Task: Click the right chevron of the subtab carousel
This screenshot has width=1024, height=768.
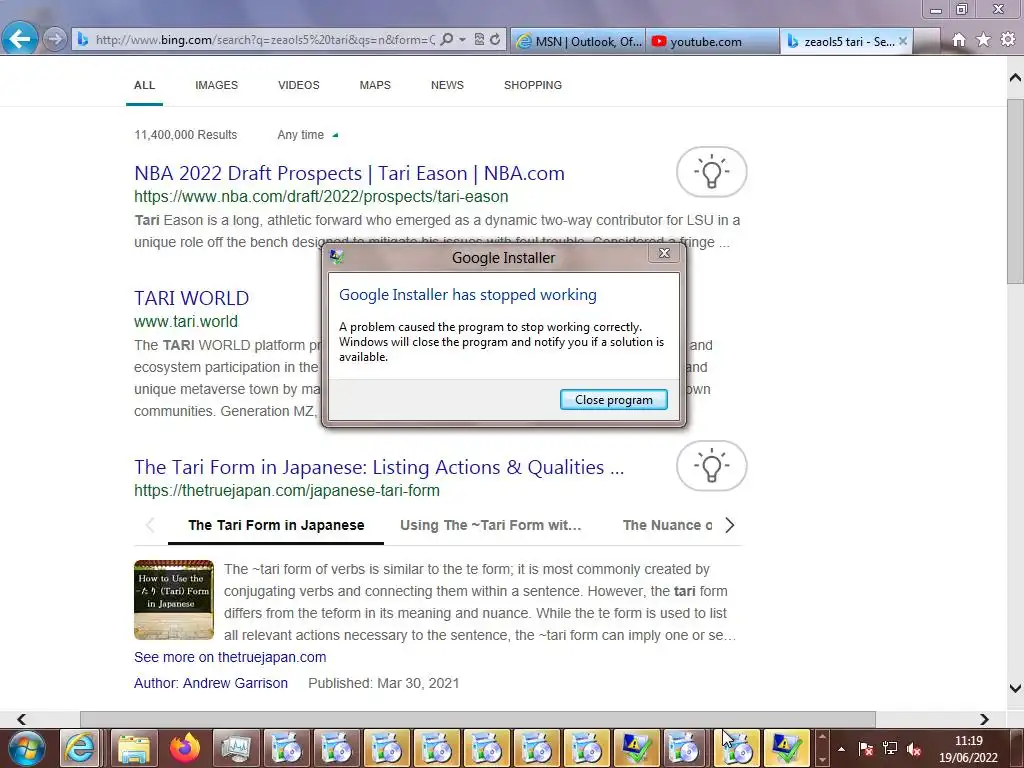Action: [730, 526]
